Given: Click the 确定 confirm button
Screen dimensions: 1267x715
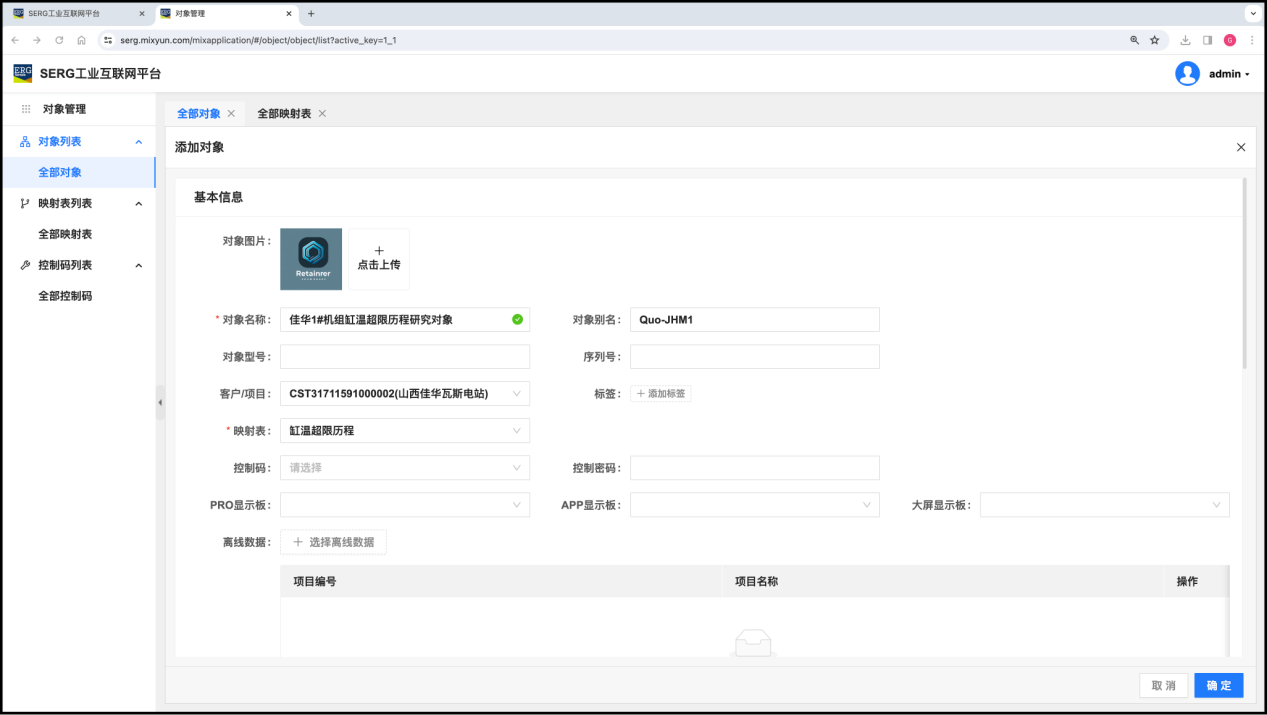Looking at the screenshot, I should 1218,686.
